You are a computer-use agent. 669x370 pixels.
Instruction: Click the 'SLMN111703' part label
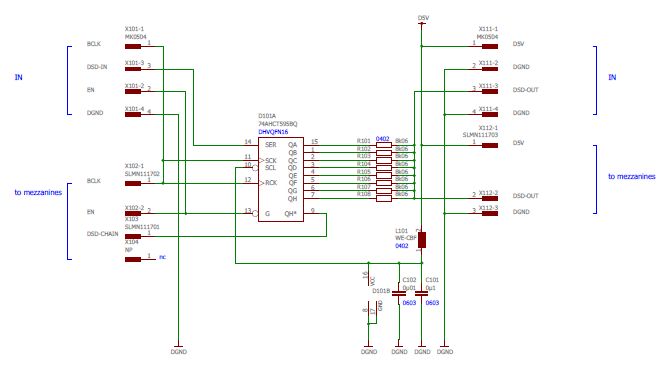480,135
